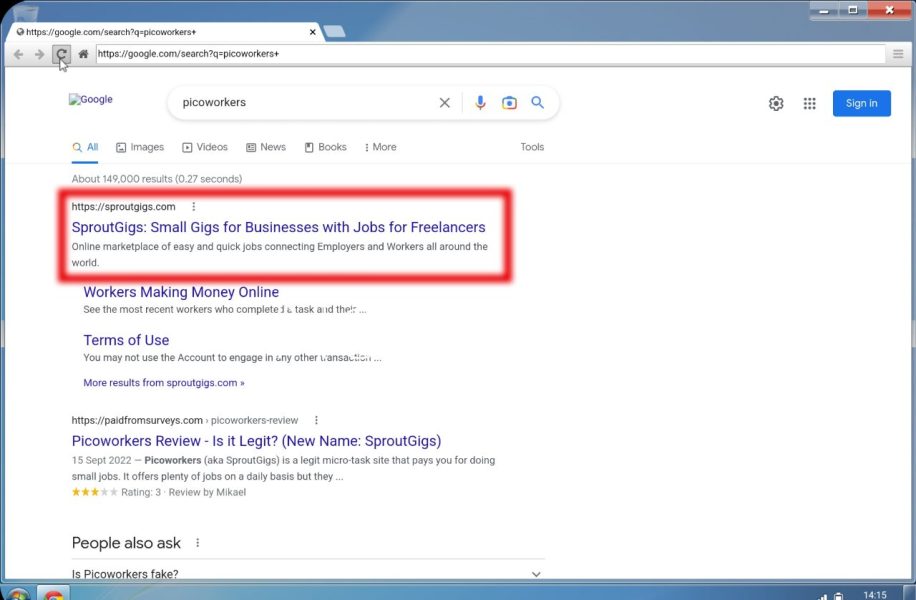Open Google settings gear icon

point(776,103)
